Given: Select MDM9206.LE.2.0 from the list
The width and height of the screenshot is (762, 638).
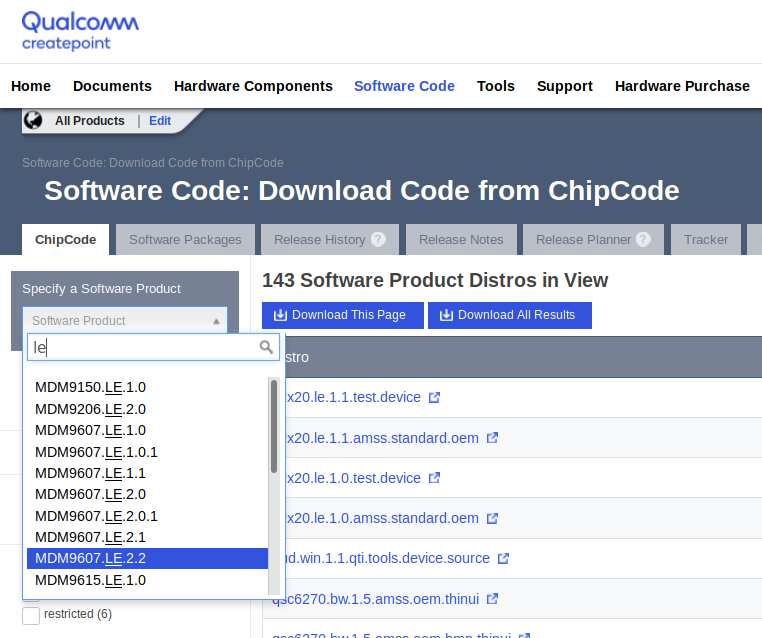Looking at the screenshot, I should (147, 409).
